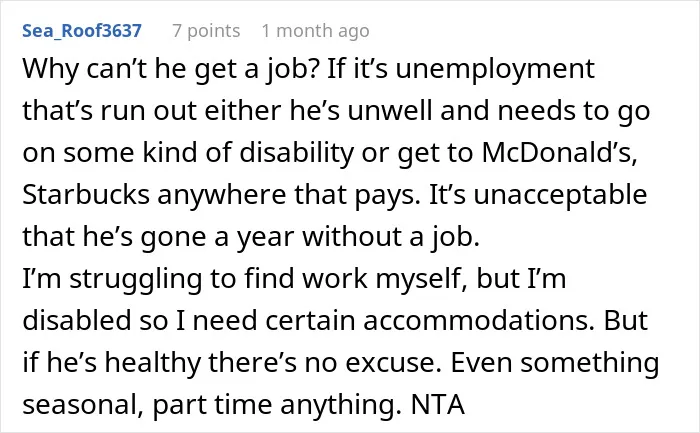Click the word struggling in the comment
The image size is (700, 433).
coord(136,279)
